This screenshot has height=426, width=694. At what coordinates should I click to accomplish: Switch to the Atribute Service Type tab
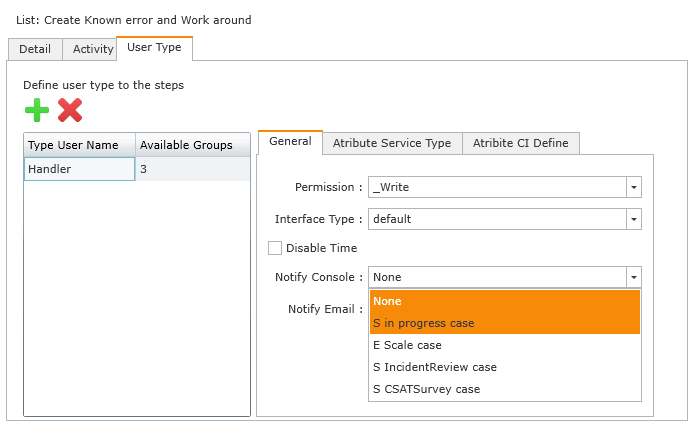(x=392, y=143)
